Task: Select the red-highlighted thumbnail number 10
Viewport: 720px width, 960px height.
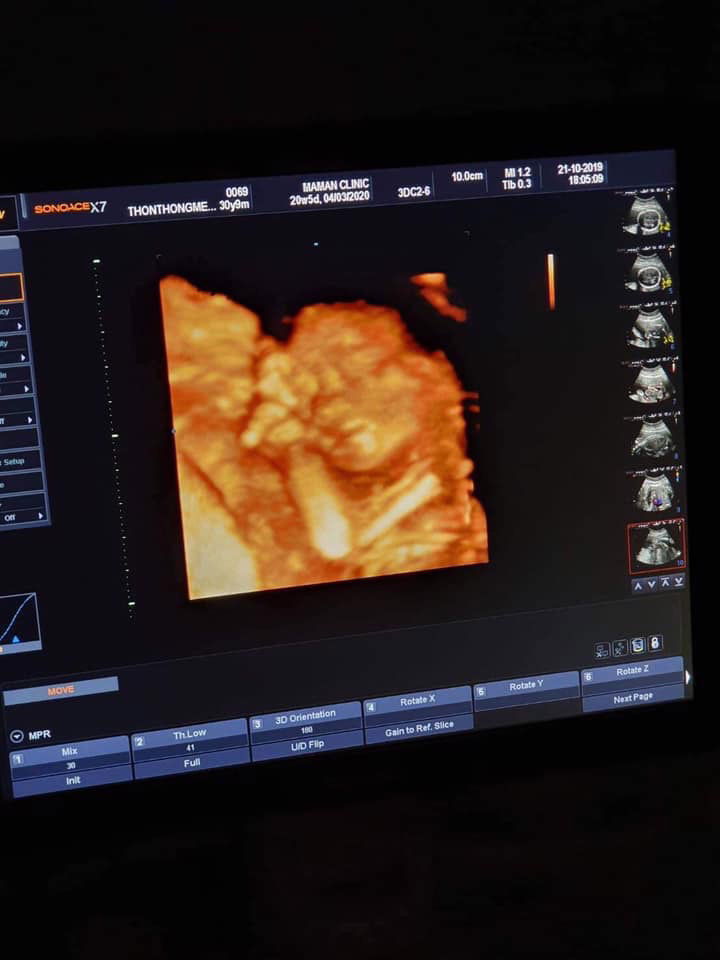Action: 656,547
